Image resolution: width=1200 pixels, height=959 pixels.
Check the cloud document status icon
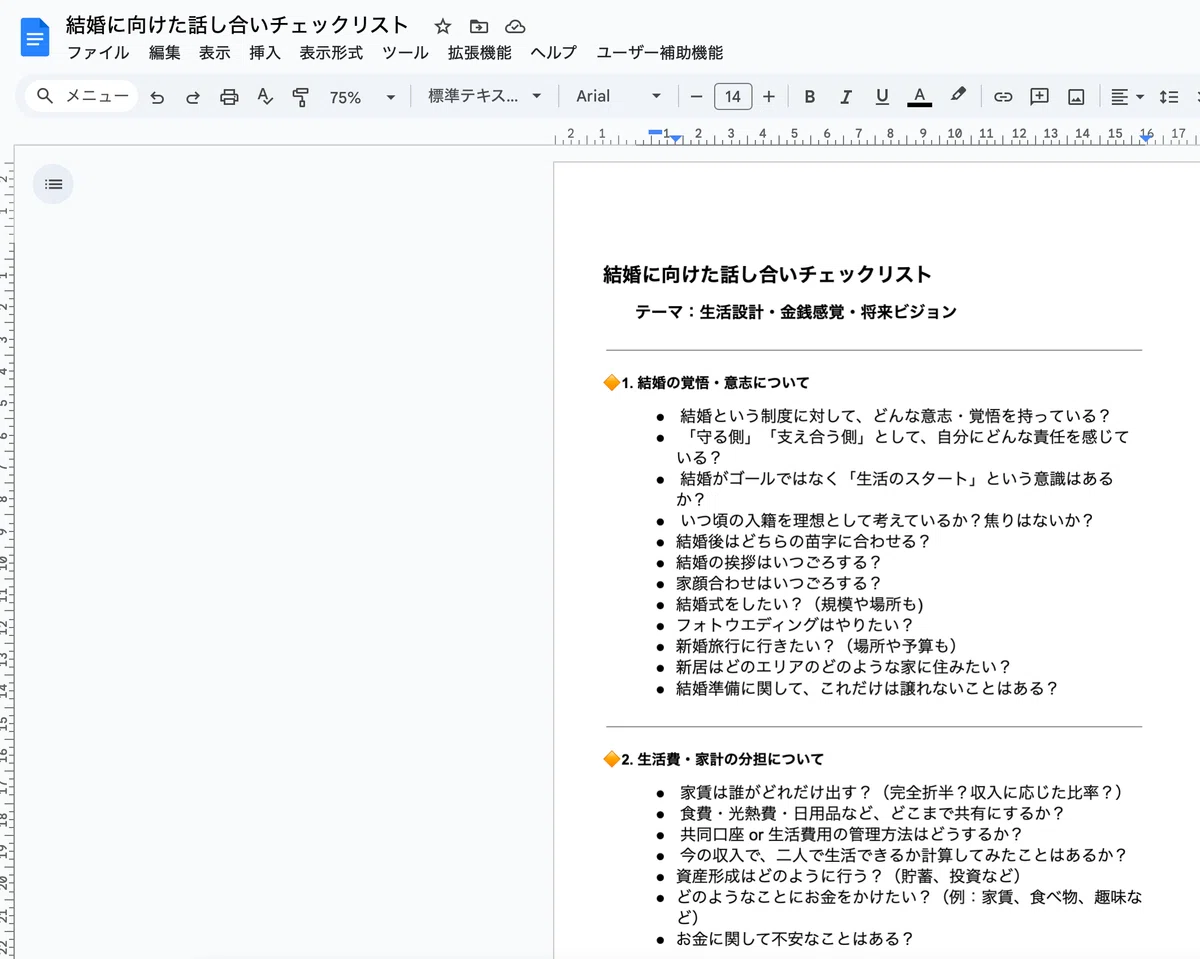point(515,26)
